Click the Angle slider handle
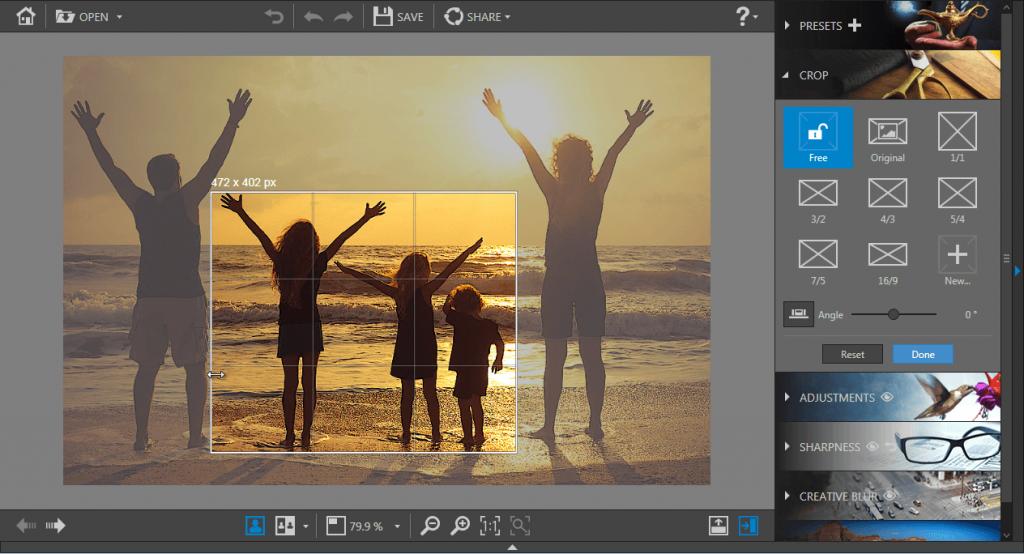The height and width of the screenshot is (554, 1024). 893,314
